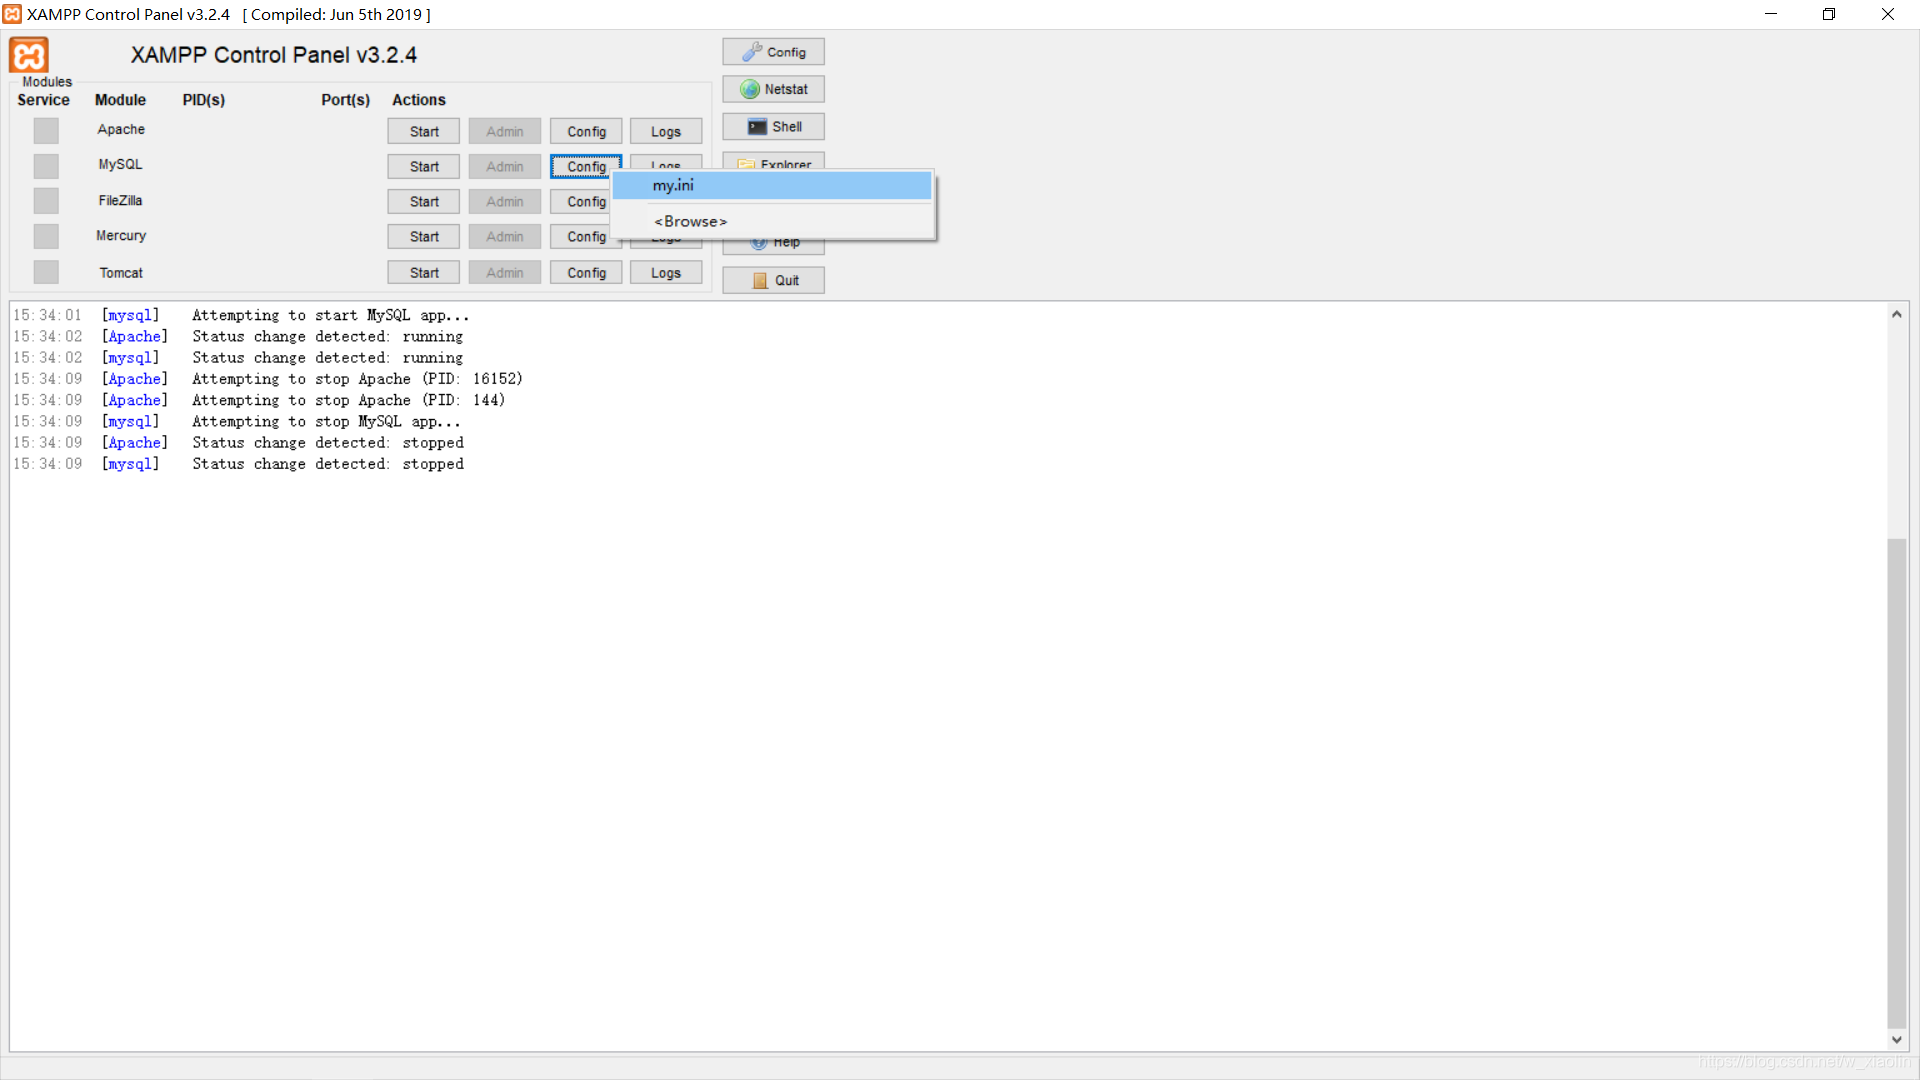Image resolution: width=1920 pixels, height=1080 pixels.
Task: Click log scrollbar down arrow
Action: pyautogui.click(x=1896, y=1040)
